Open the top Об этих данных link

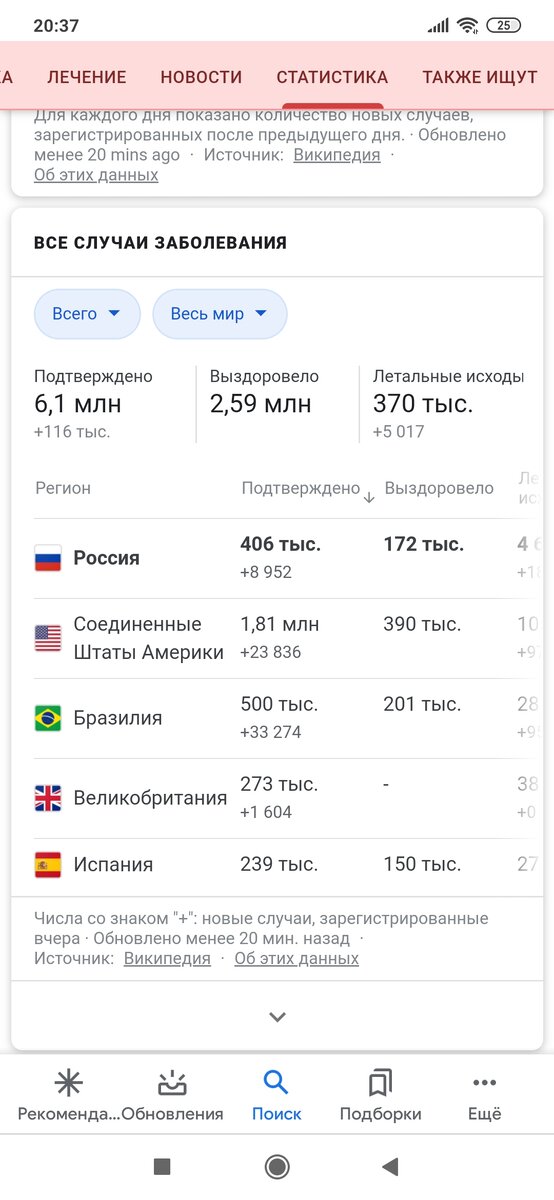click(96, 174)
